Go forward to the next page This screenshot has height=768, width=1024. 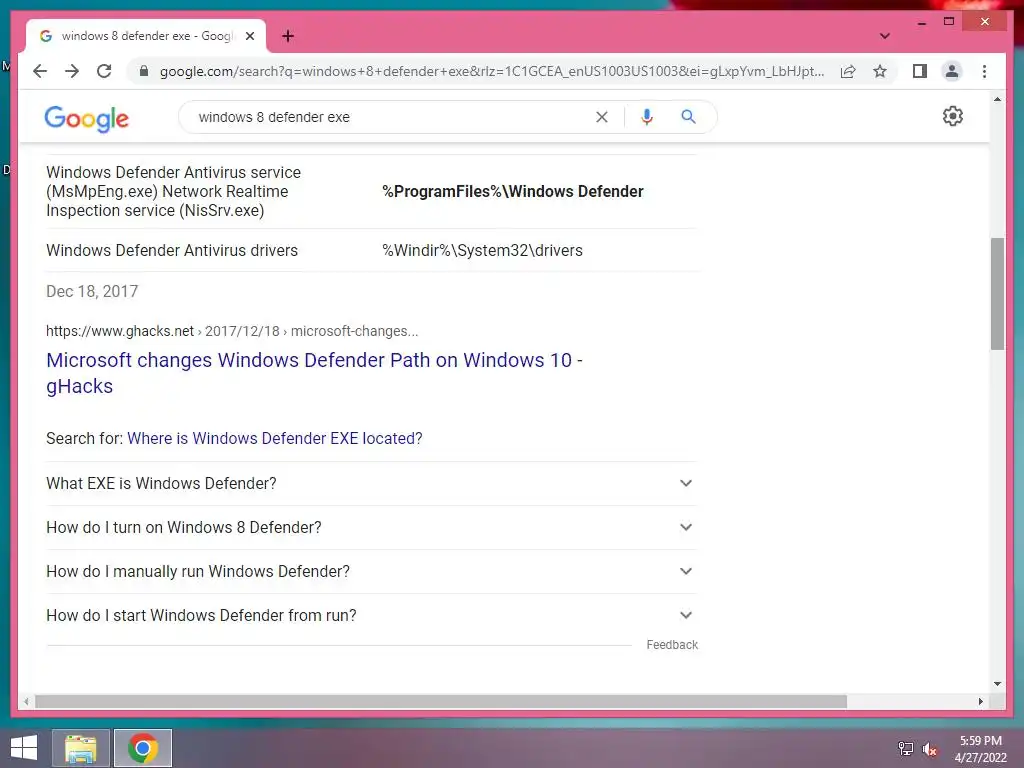point(72,71)
